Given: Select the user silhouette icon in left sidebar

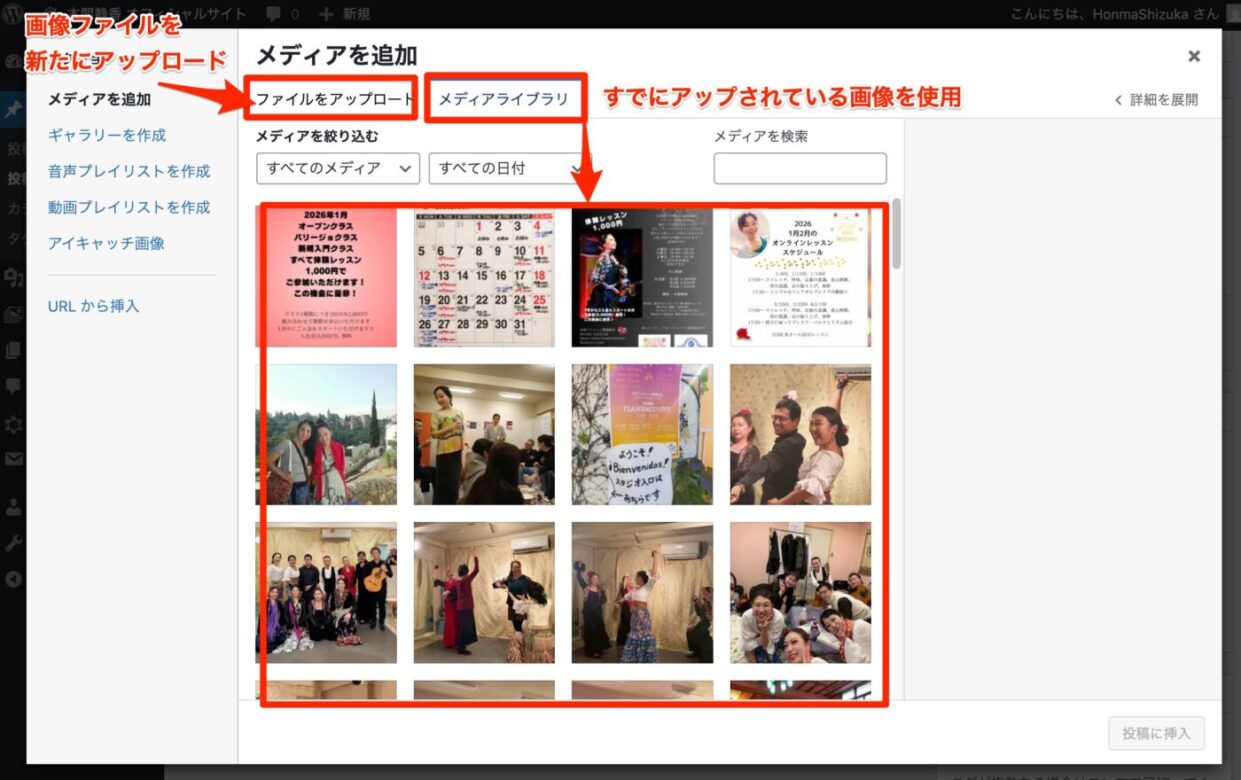Looking at the screenshot, I should (x=13, y=506).
